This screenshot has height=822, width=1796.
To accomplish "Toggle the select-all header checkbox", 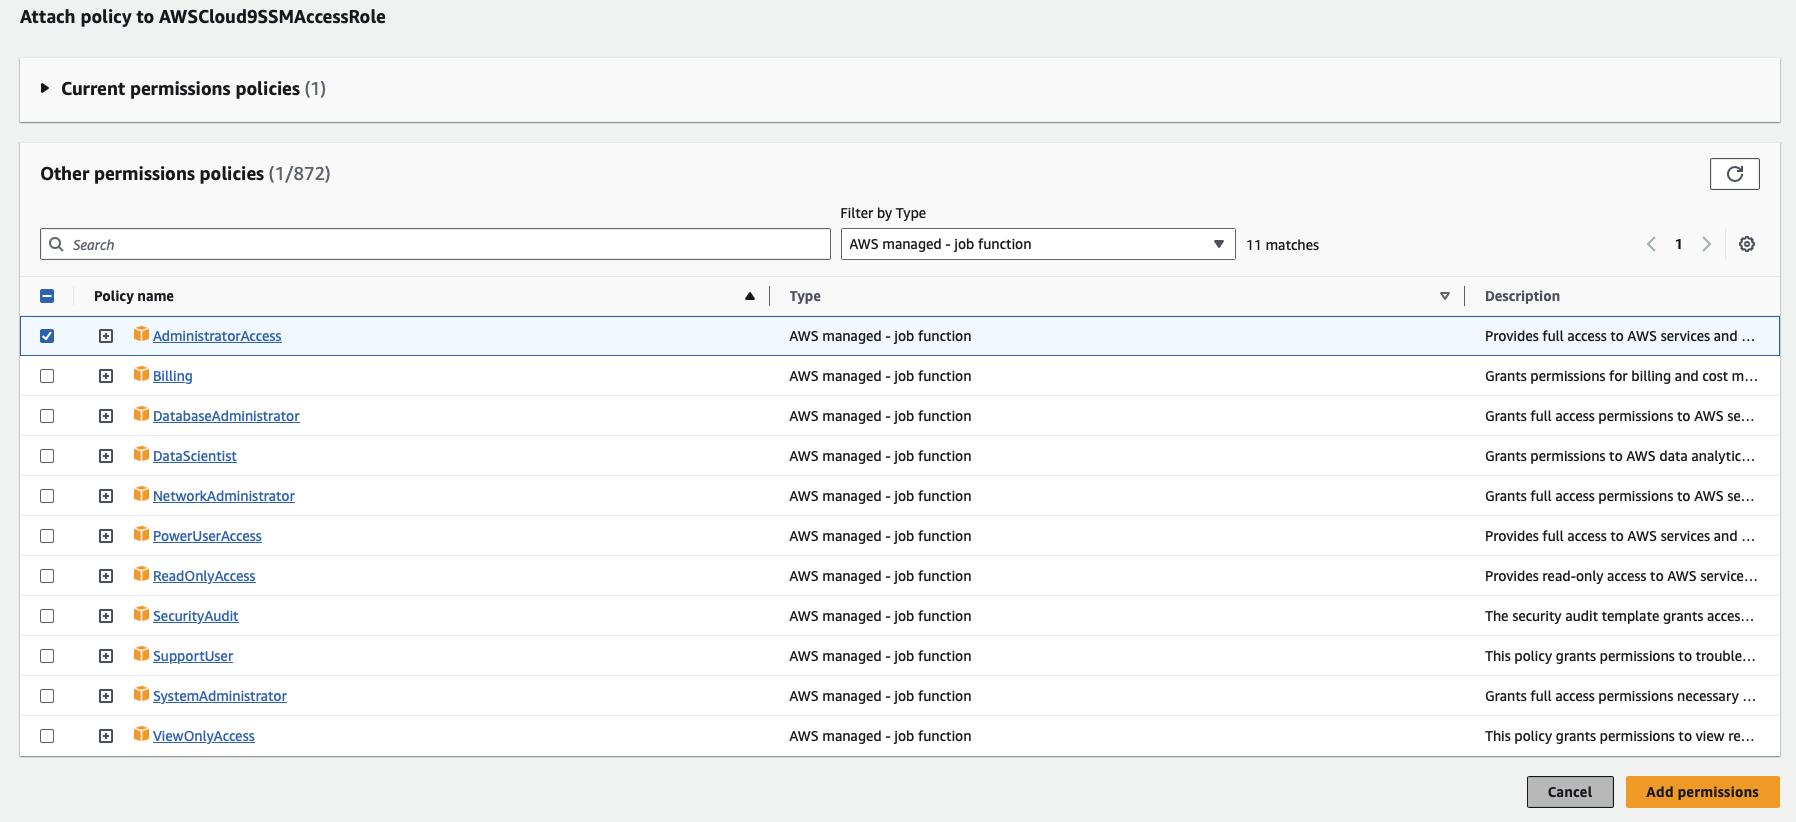I will (x=47, y=296).
